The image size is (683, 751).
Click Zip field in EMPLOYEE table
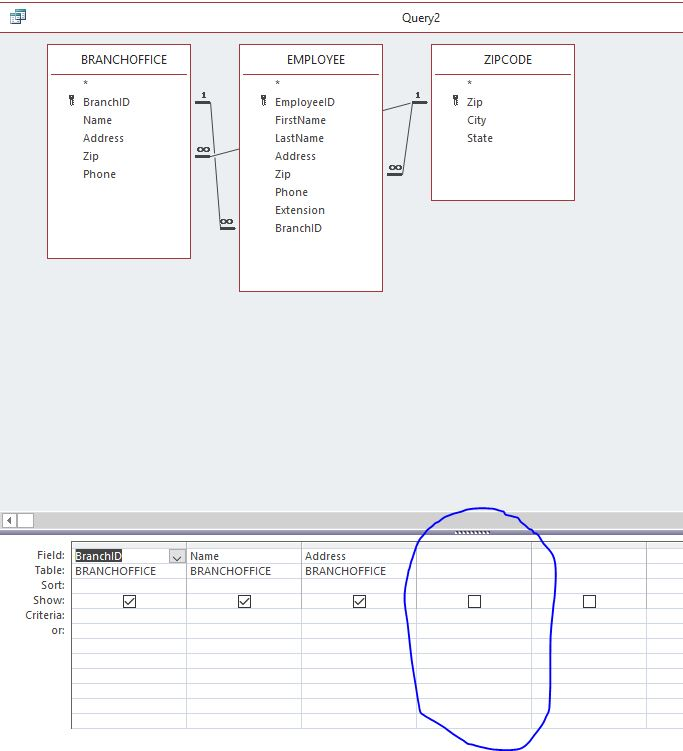[283, 174]
